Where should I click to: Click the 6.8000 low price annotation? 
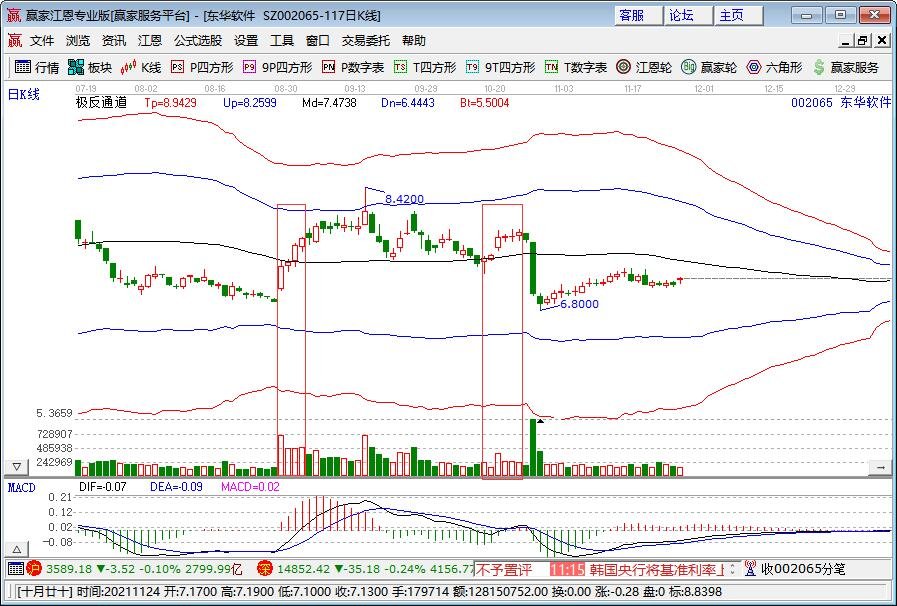pos(580,304)
